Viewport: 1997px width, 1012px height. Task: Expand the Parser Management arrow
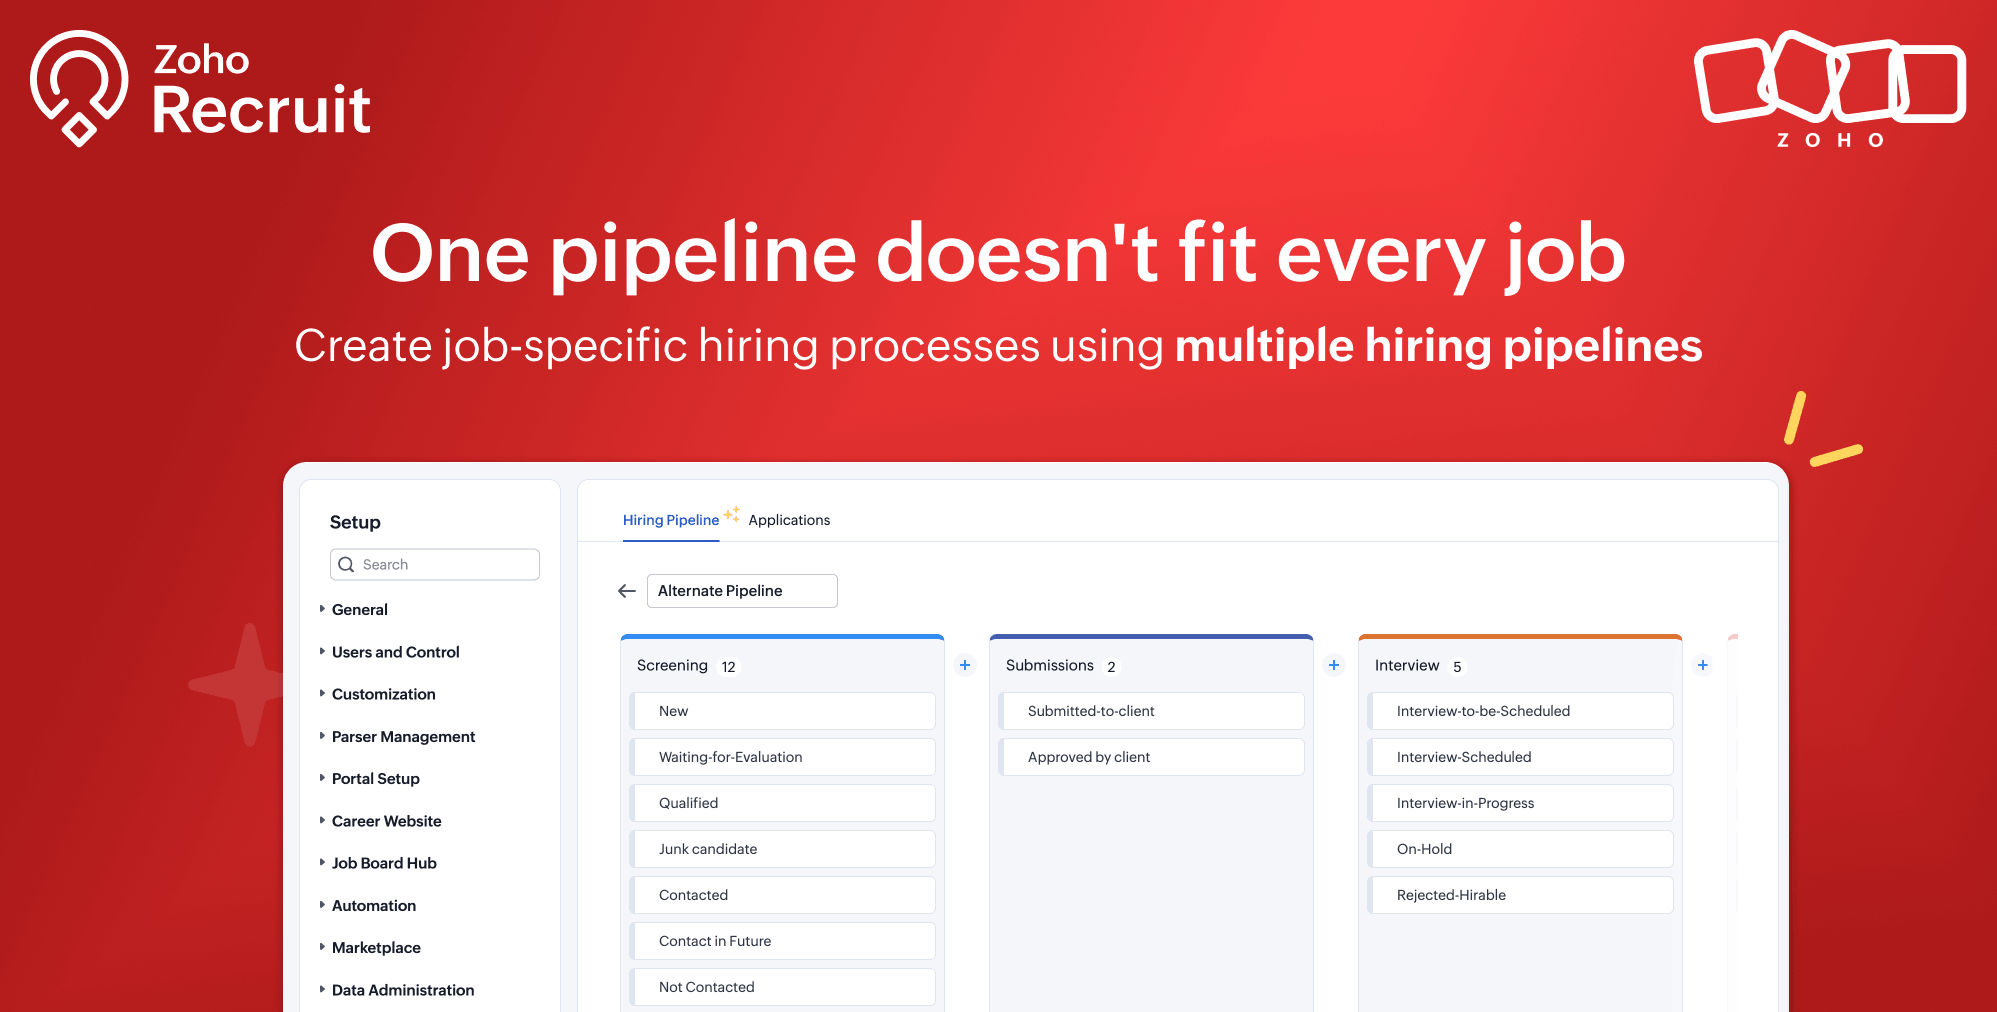click(x=322, y=736)
